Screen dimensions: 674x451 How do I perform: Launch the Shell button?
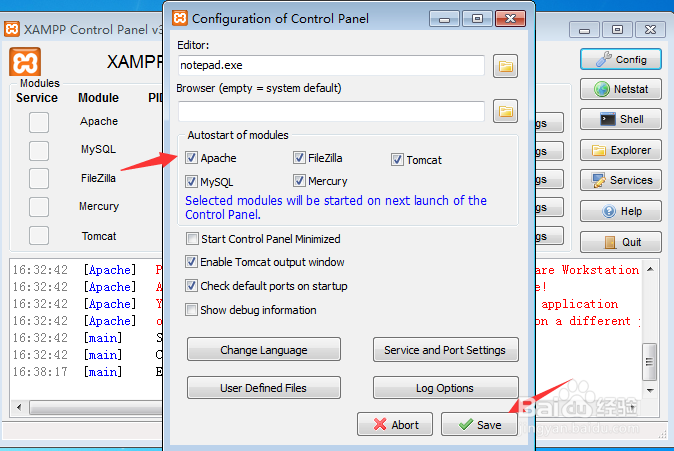620,119
